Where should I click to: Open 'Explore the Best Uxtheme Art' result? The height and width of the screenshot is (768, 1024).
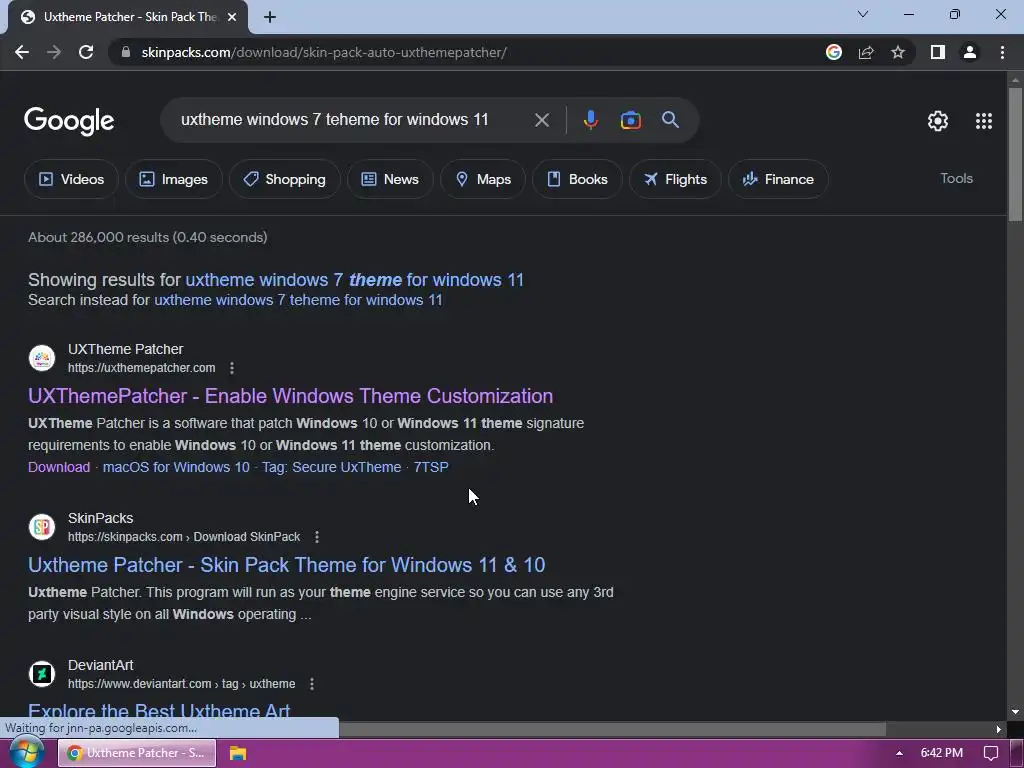[x=159, y=710]
